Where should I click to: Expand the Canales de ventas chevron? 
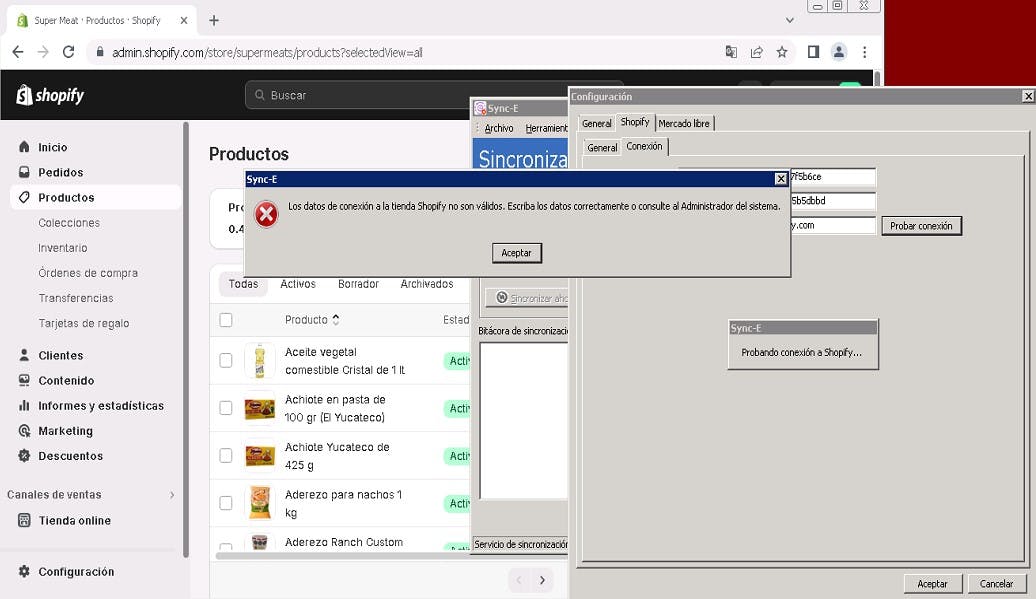172,495
